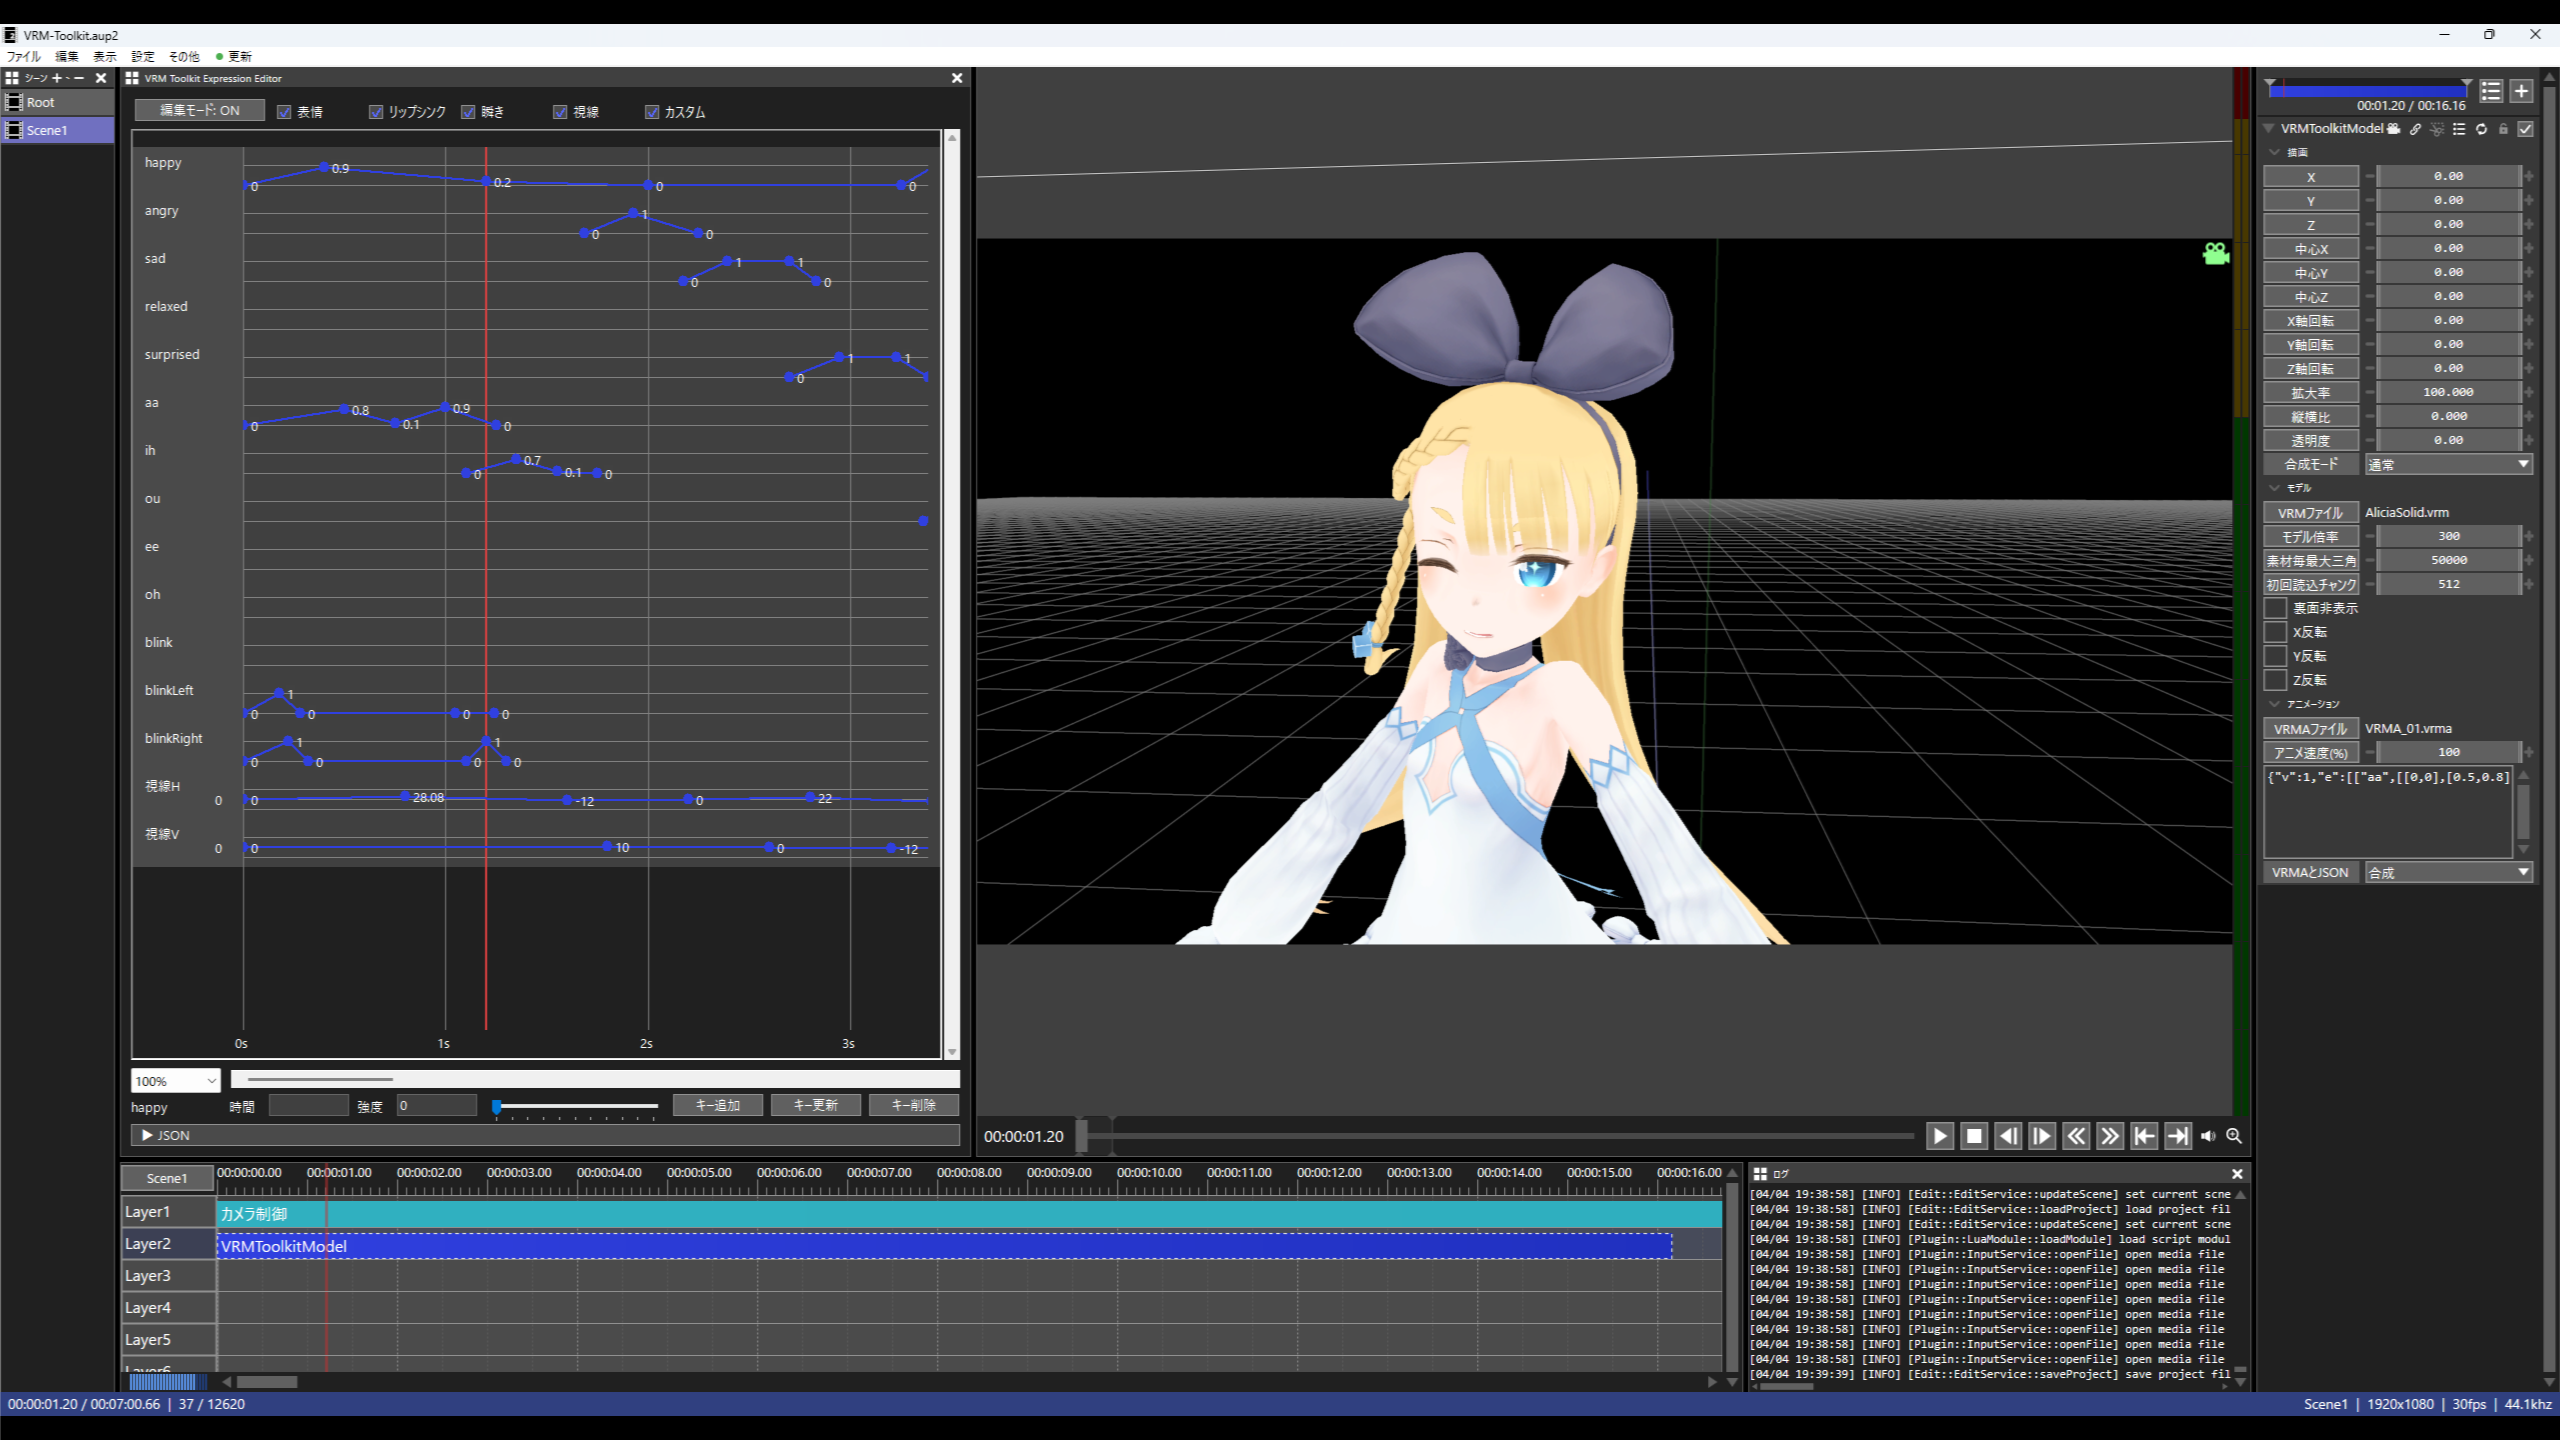The height and width of the screenshot is (1440, 2560).
Task: Step back one frame
Action: click(x=2008, y=1136)
